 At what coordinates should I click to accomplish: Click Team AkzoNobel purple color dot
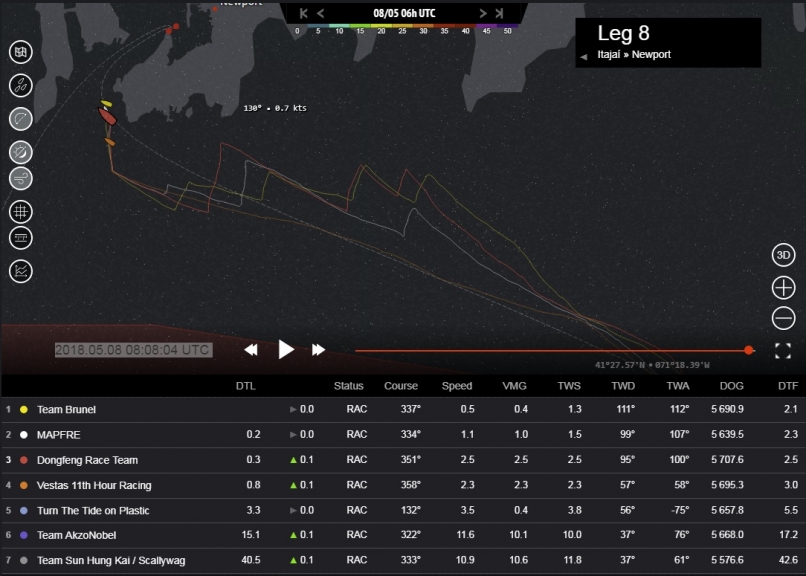24,535
